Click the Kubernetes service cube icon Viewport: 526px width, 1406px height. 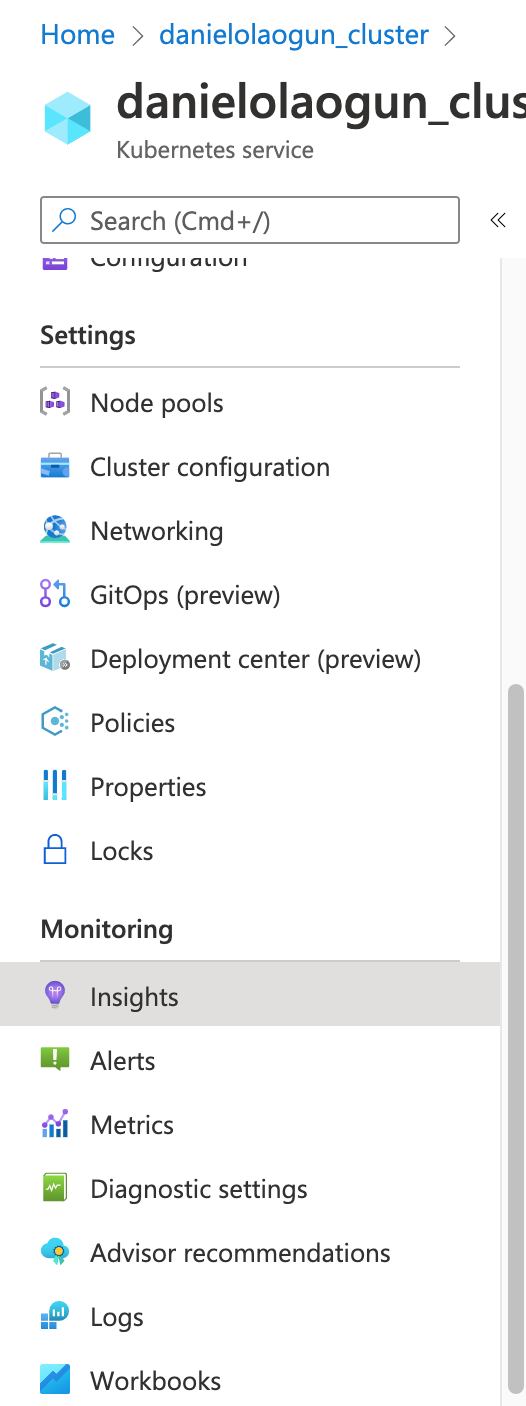point(67,117)
